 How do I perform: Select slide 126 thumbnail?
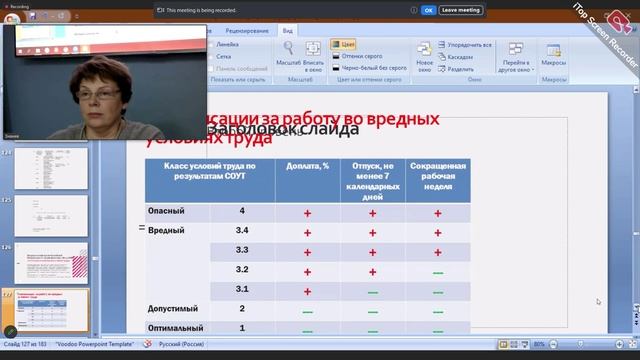[x=51, y=263]
